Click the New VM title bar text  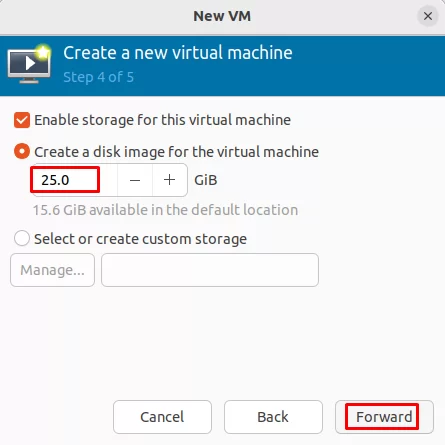tap(222, 16)
